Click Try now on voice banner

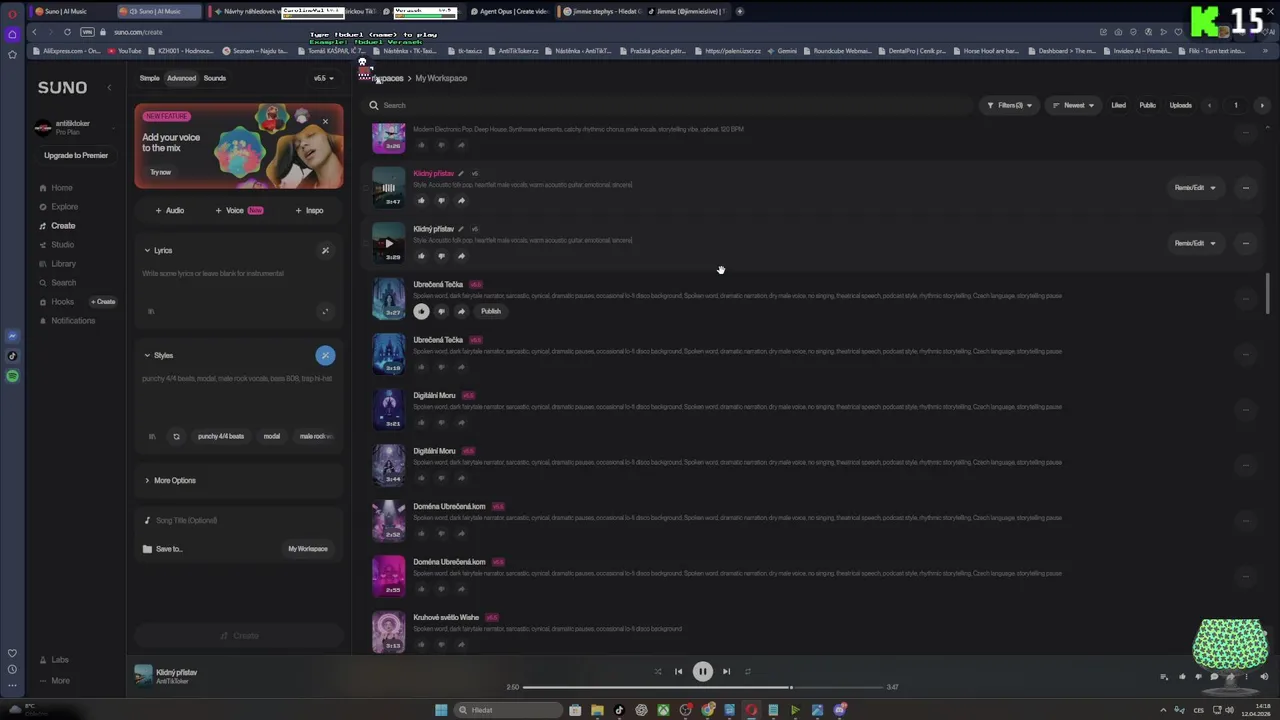(160, 172)
